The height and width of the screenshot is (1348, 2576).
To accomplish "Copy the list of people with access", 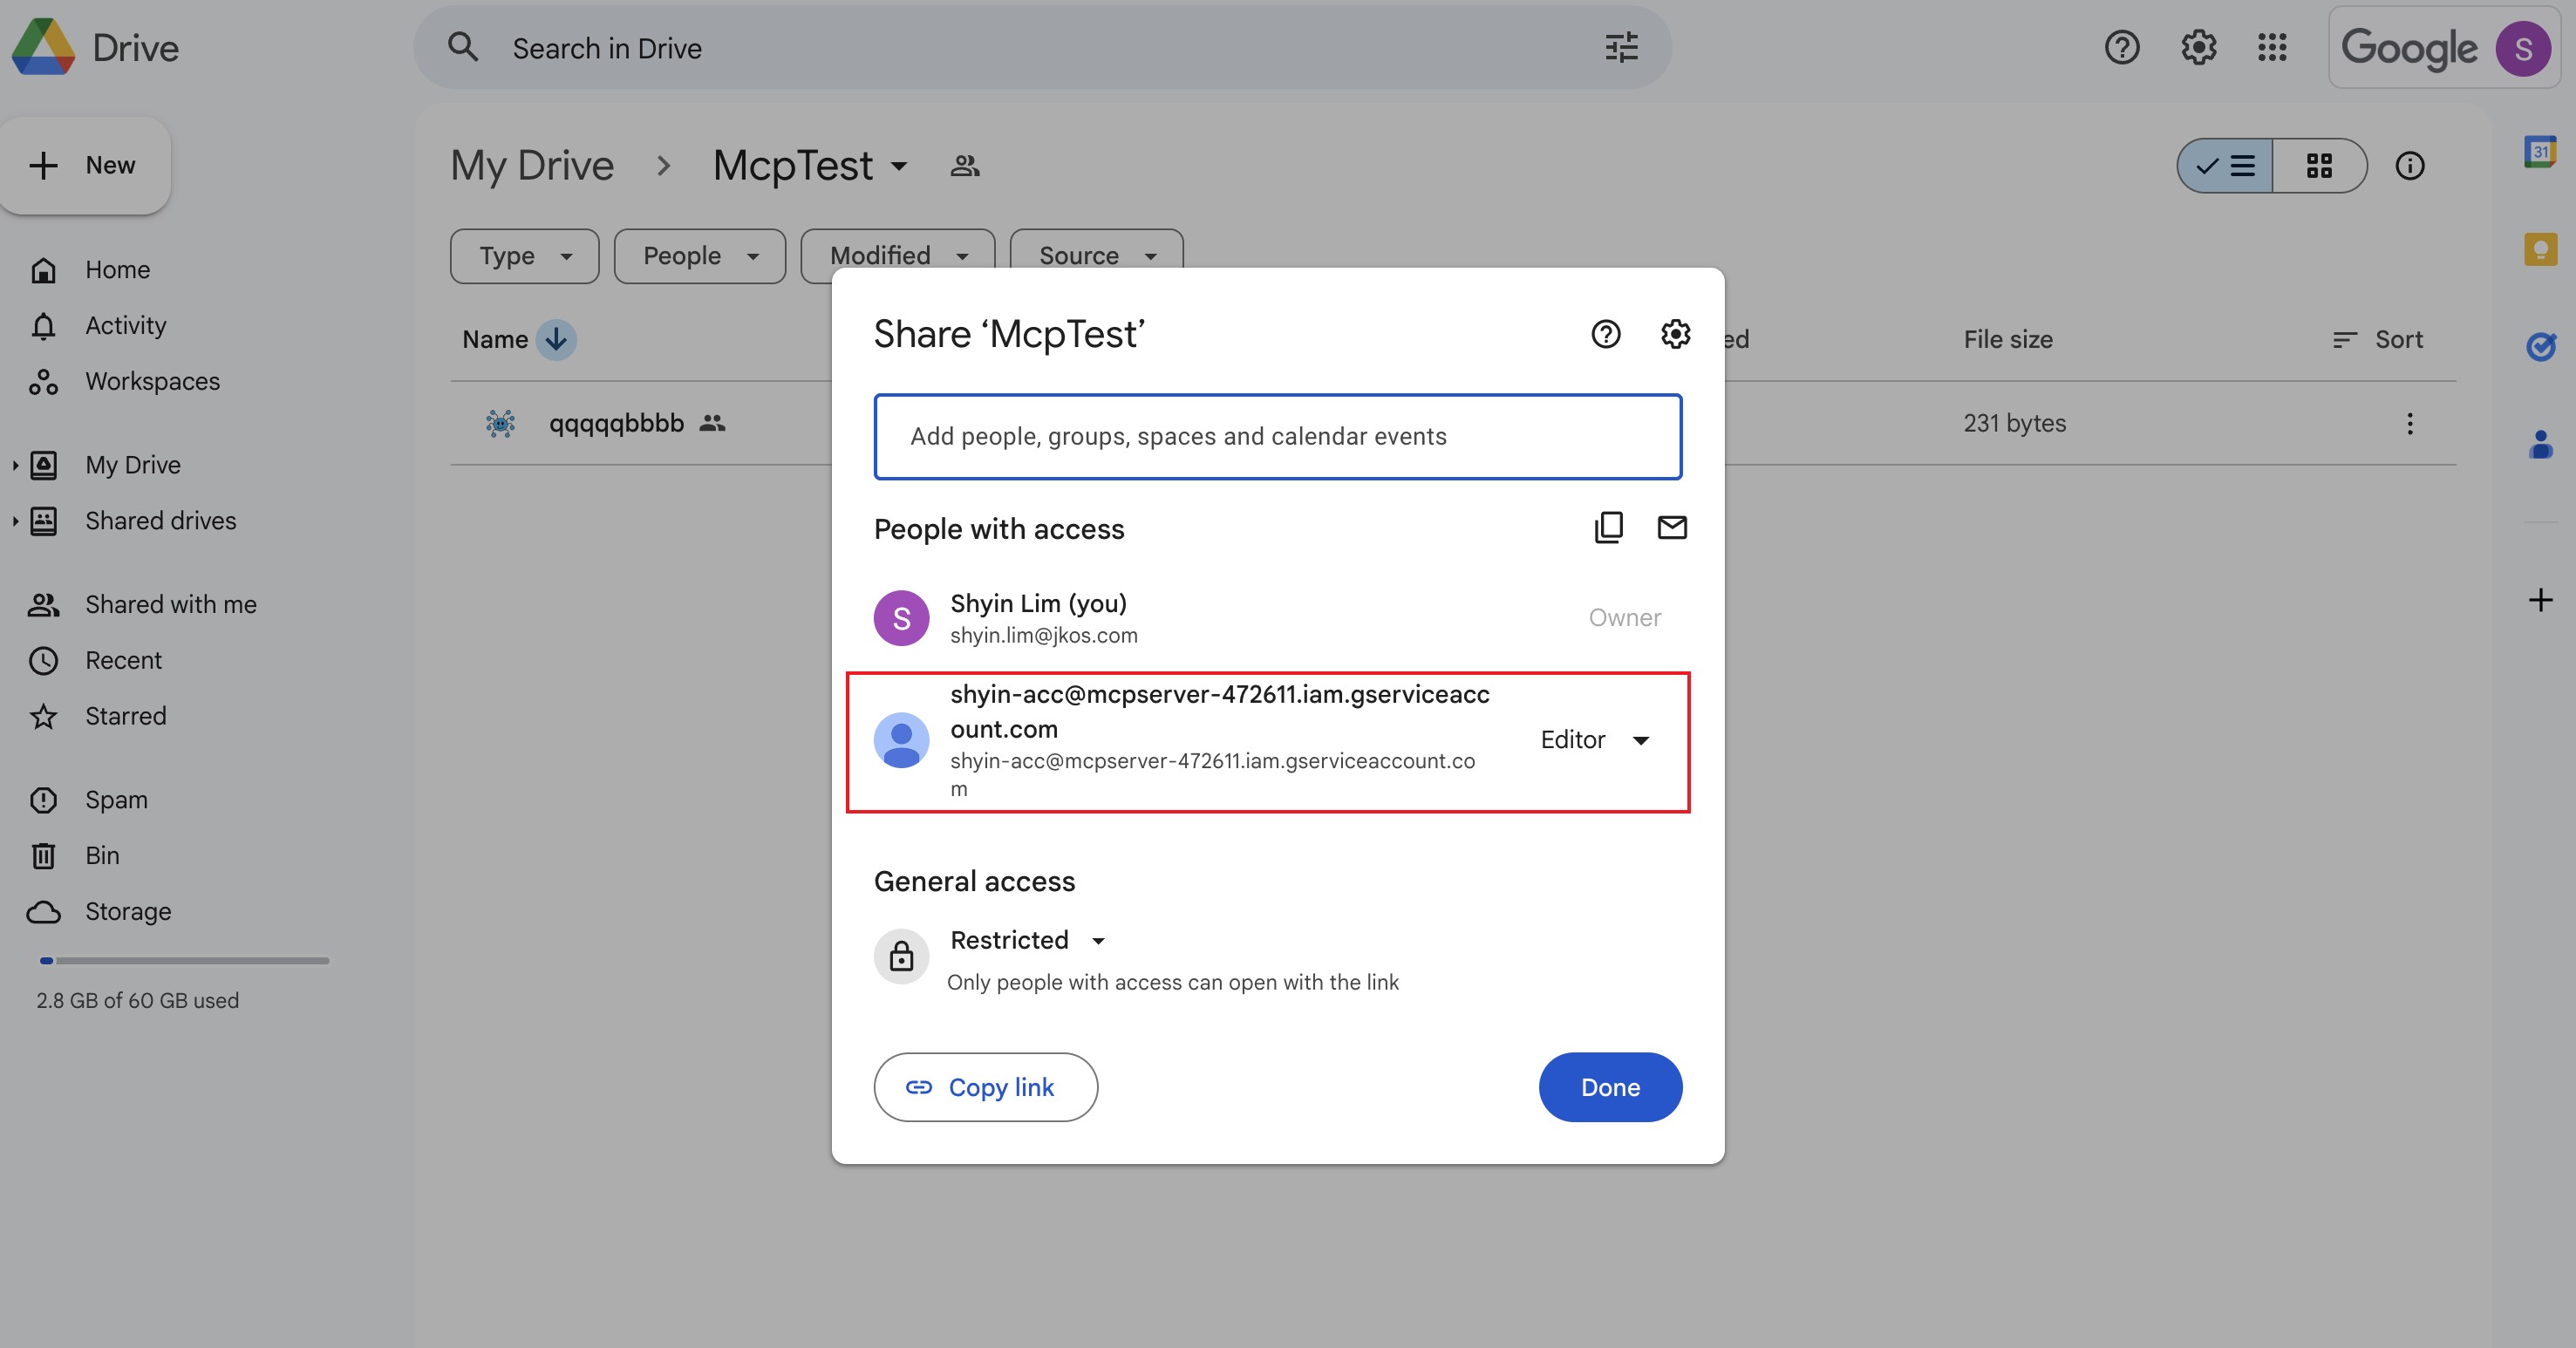I will point(1608,528).
